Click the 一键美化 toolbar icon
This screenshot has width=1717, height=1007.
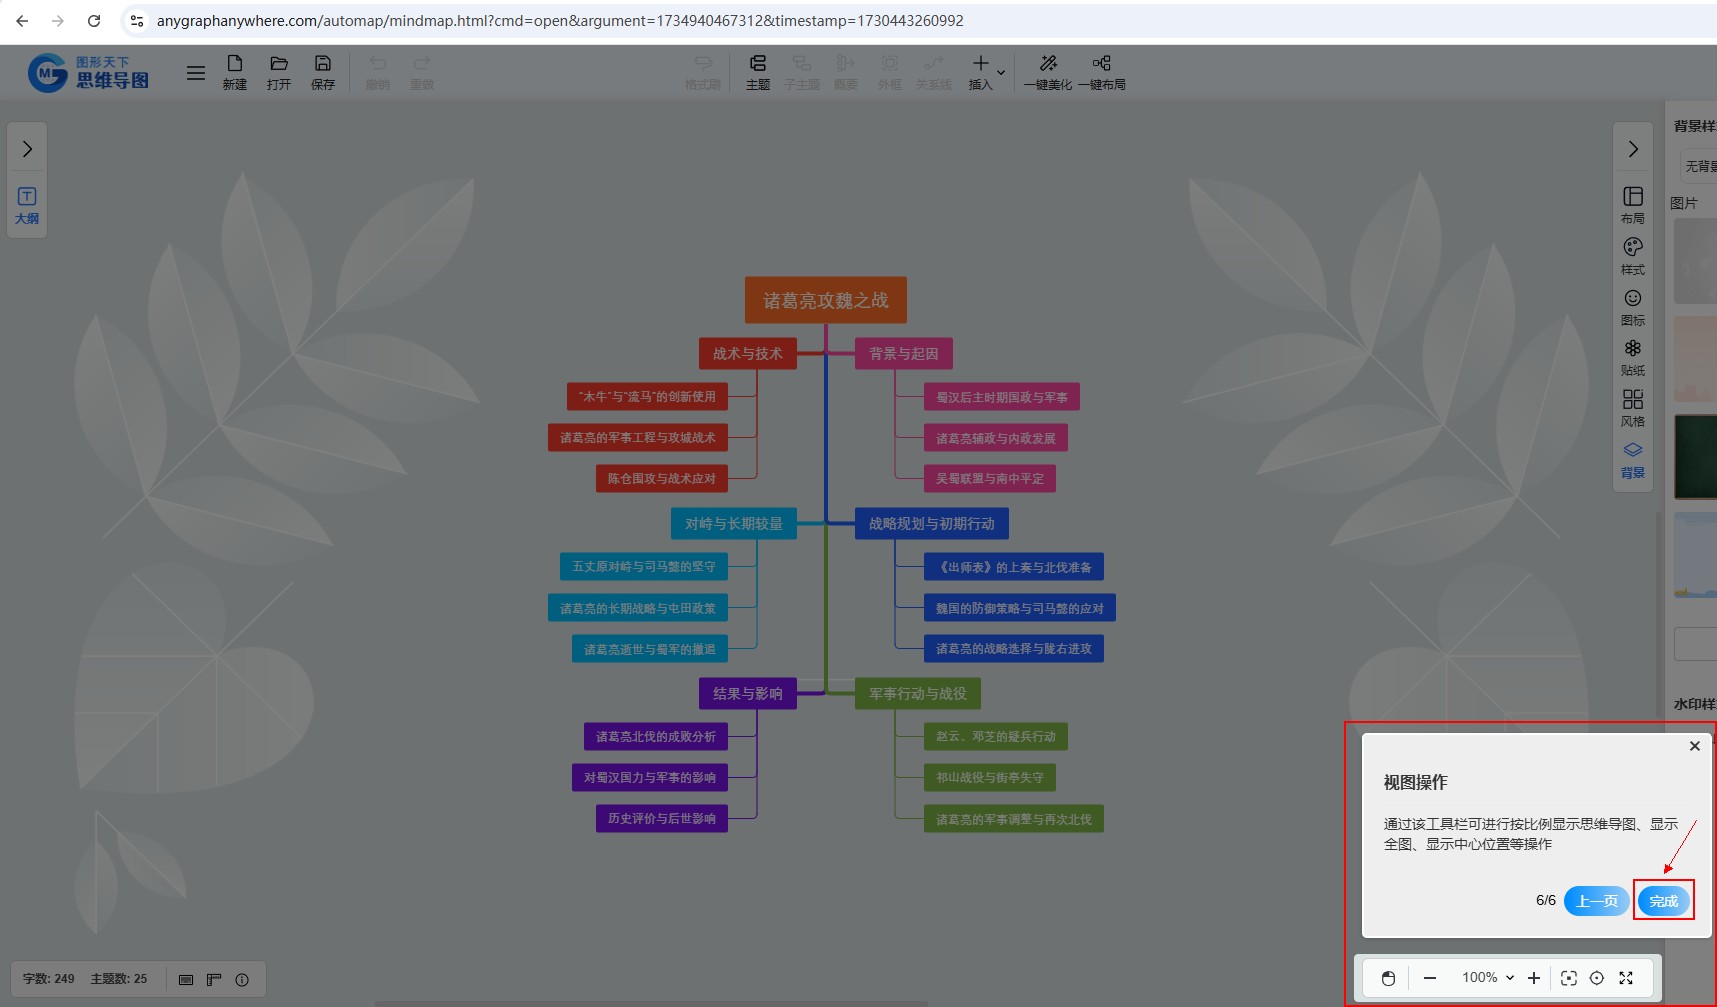pos(1047,72)
